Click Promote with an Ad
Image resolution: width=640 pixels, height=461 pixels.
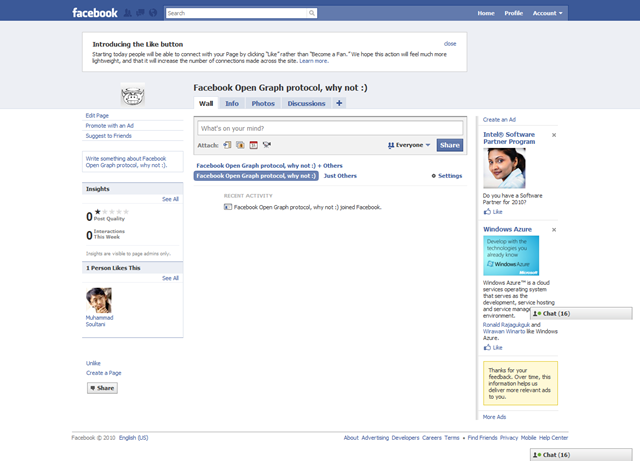coord(110,126)
